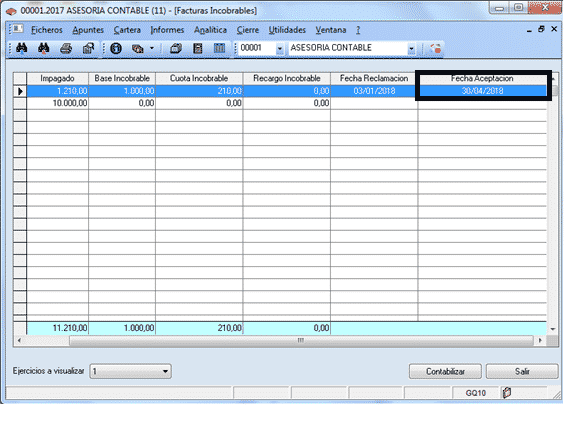Select the current row arrow indicator
Screen dimensions: 565x423
[20, 91]
